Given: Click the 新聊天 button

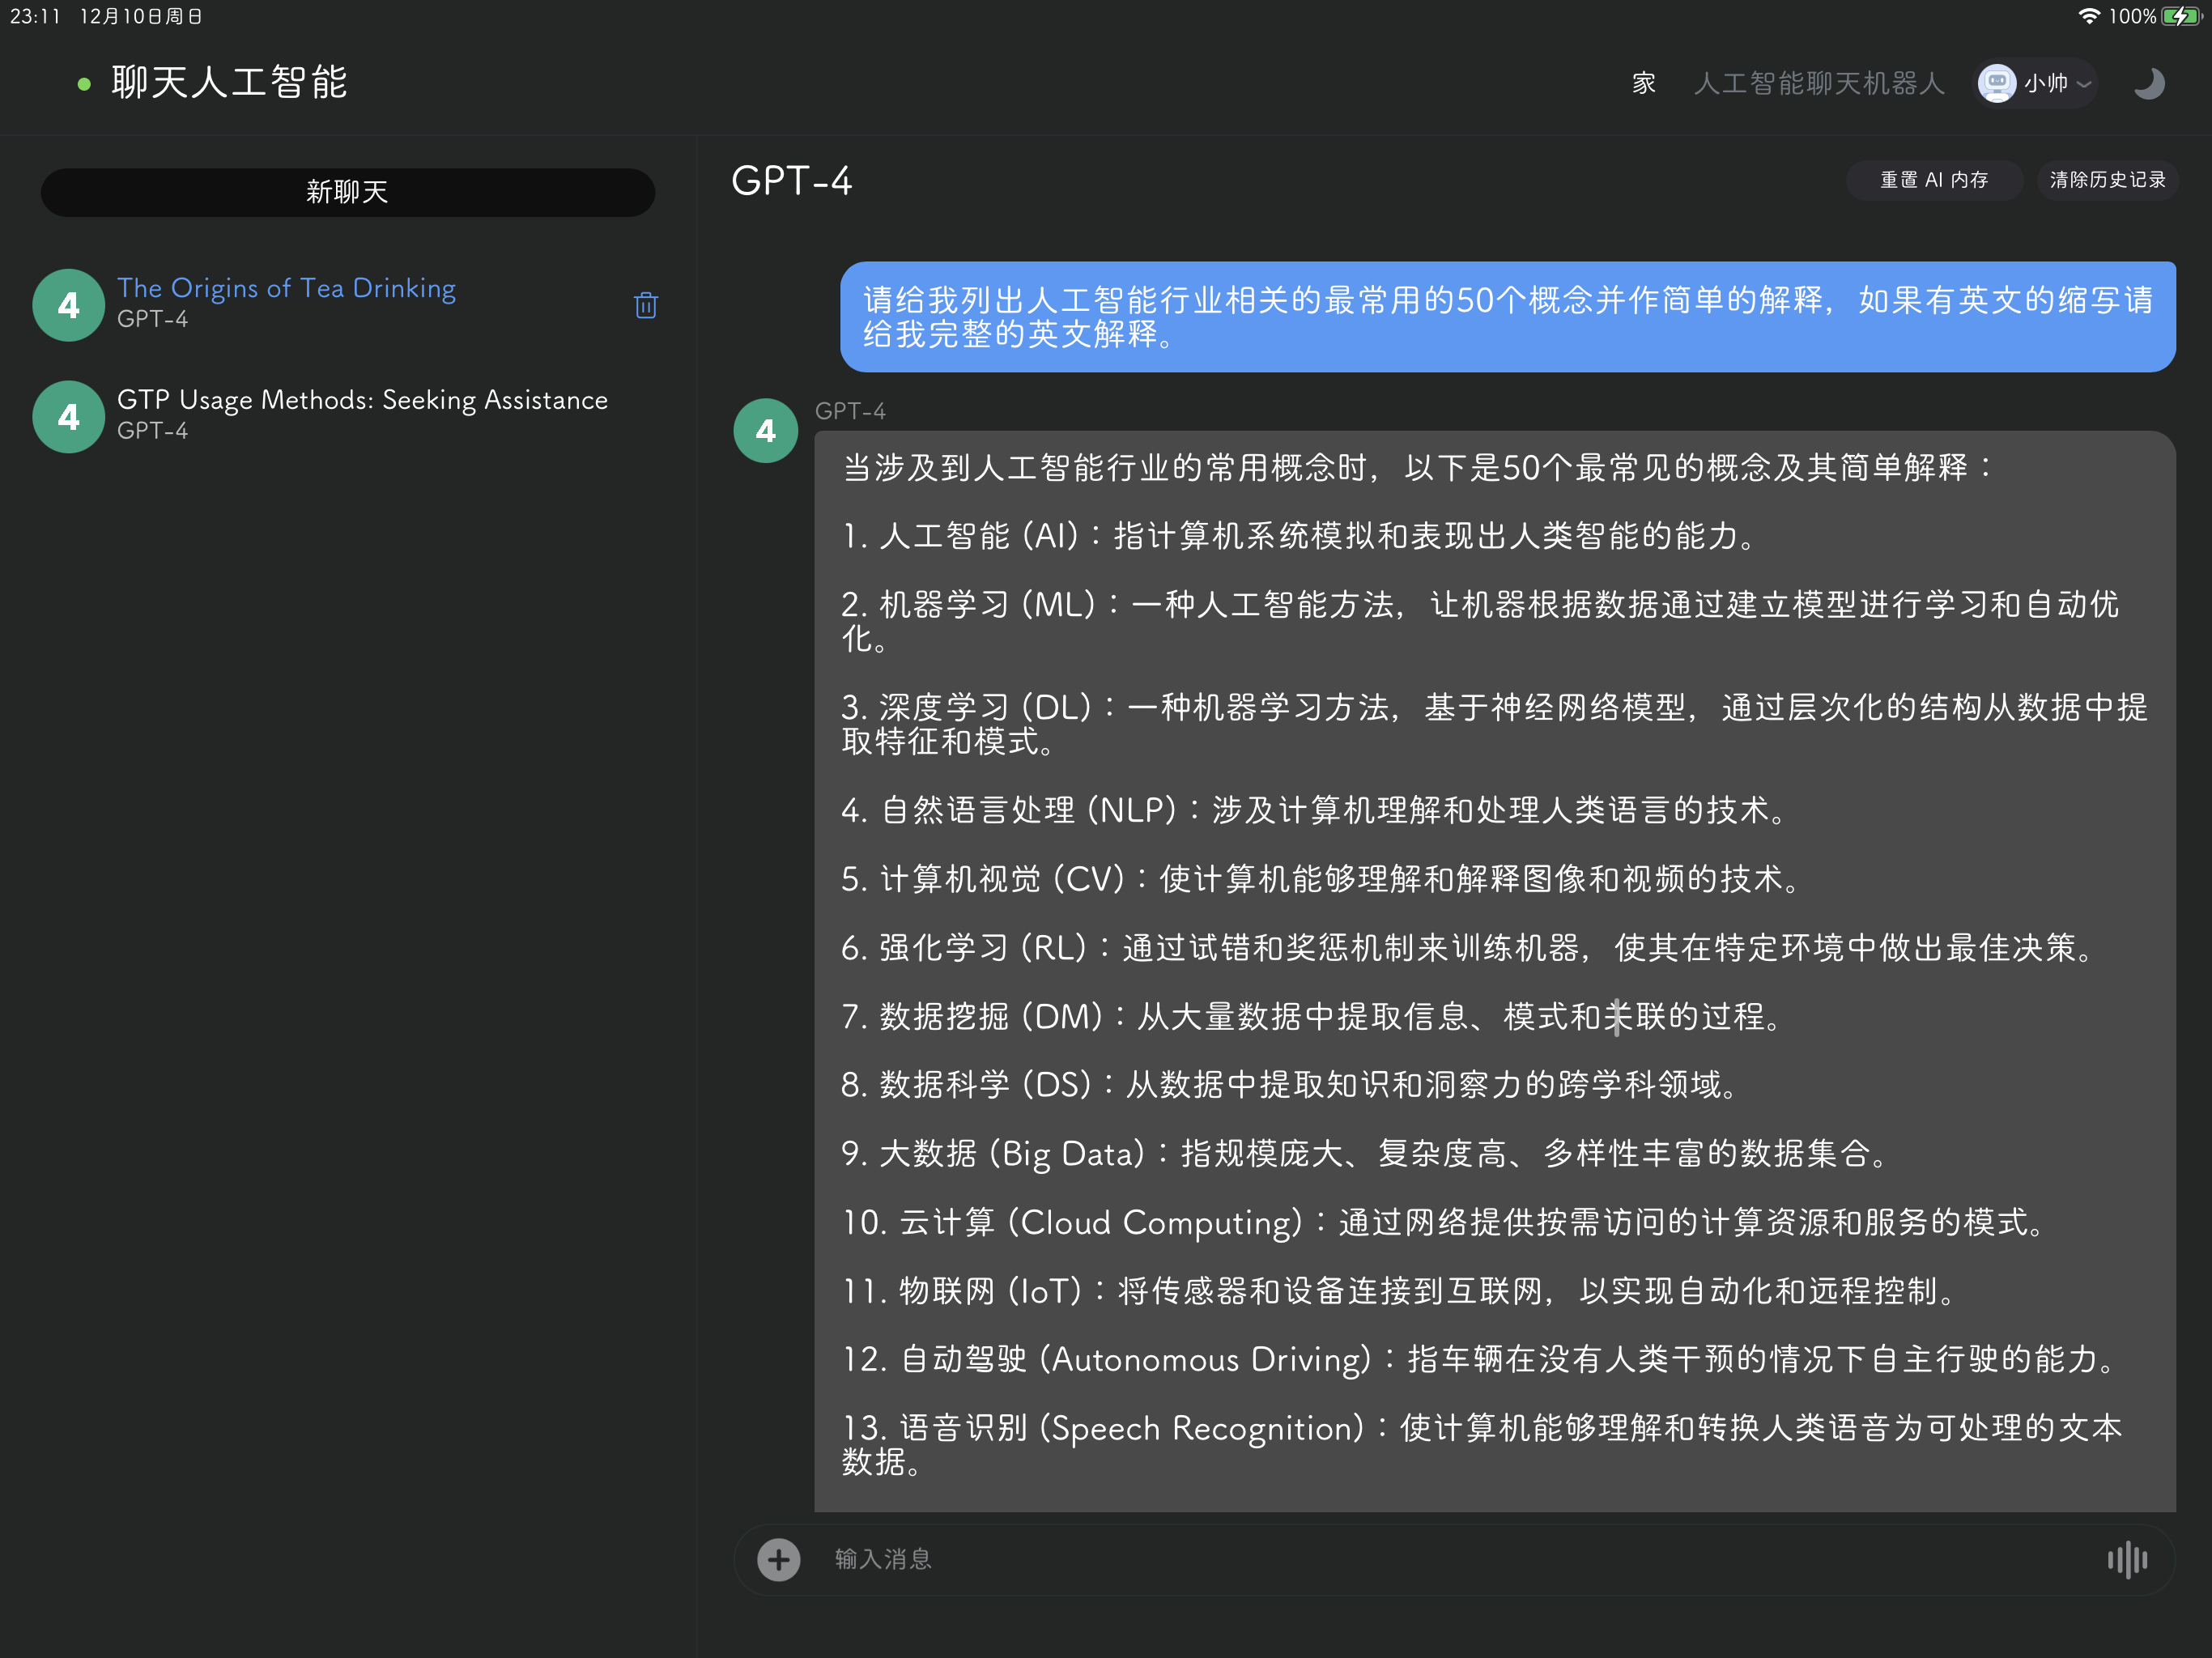Looking at the screenshot, I should [347, 192].
